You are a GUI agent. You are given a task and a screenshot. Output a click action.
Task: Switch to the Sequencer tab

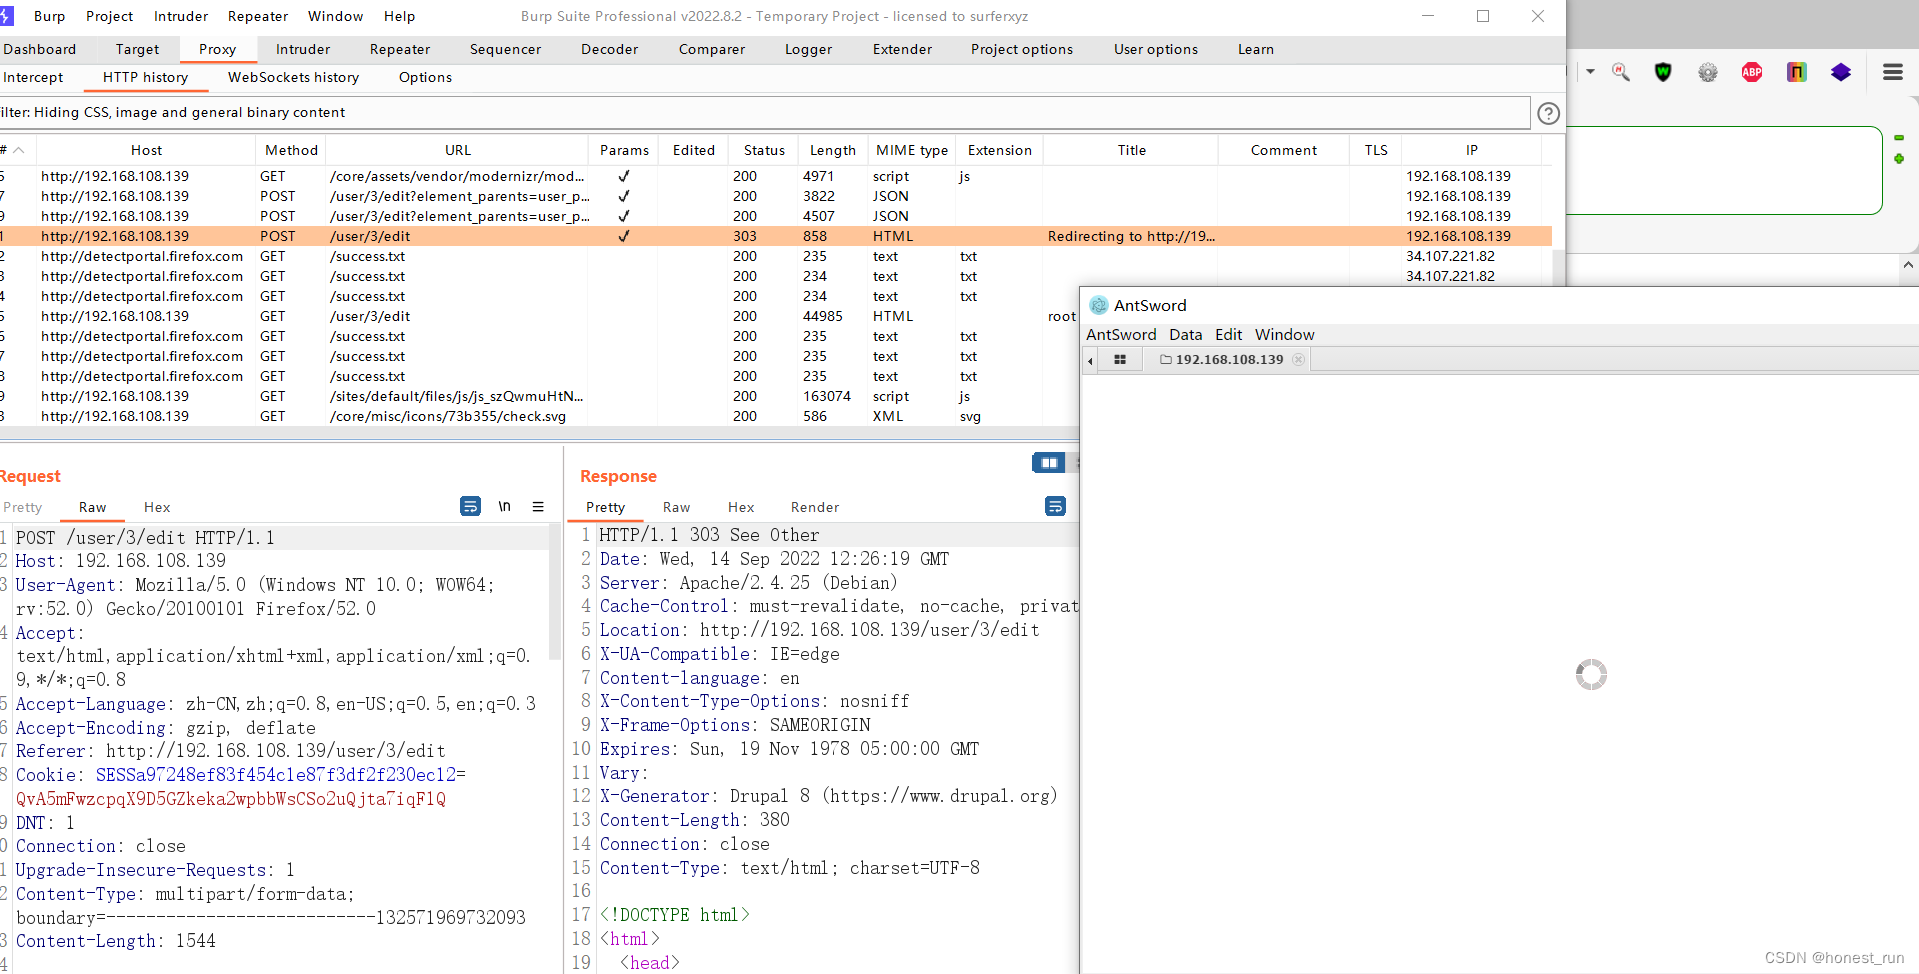(x=505, y=49)
